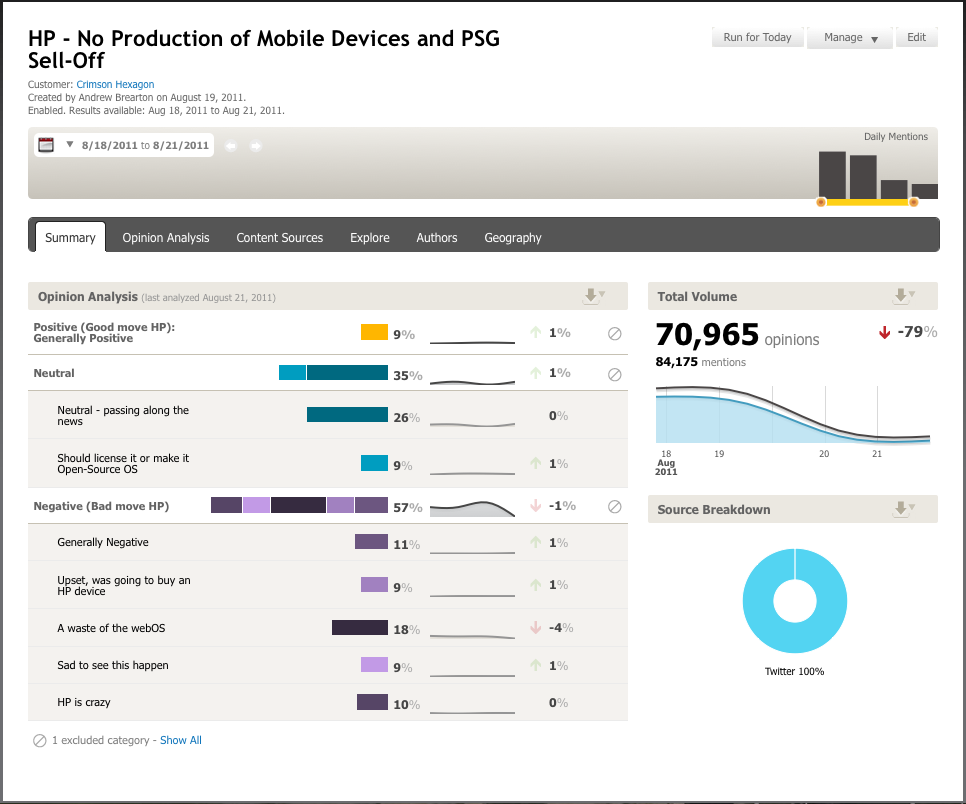
Task: Click the right orange handle of date slider
Action: tap(914, 202)
